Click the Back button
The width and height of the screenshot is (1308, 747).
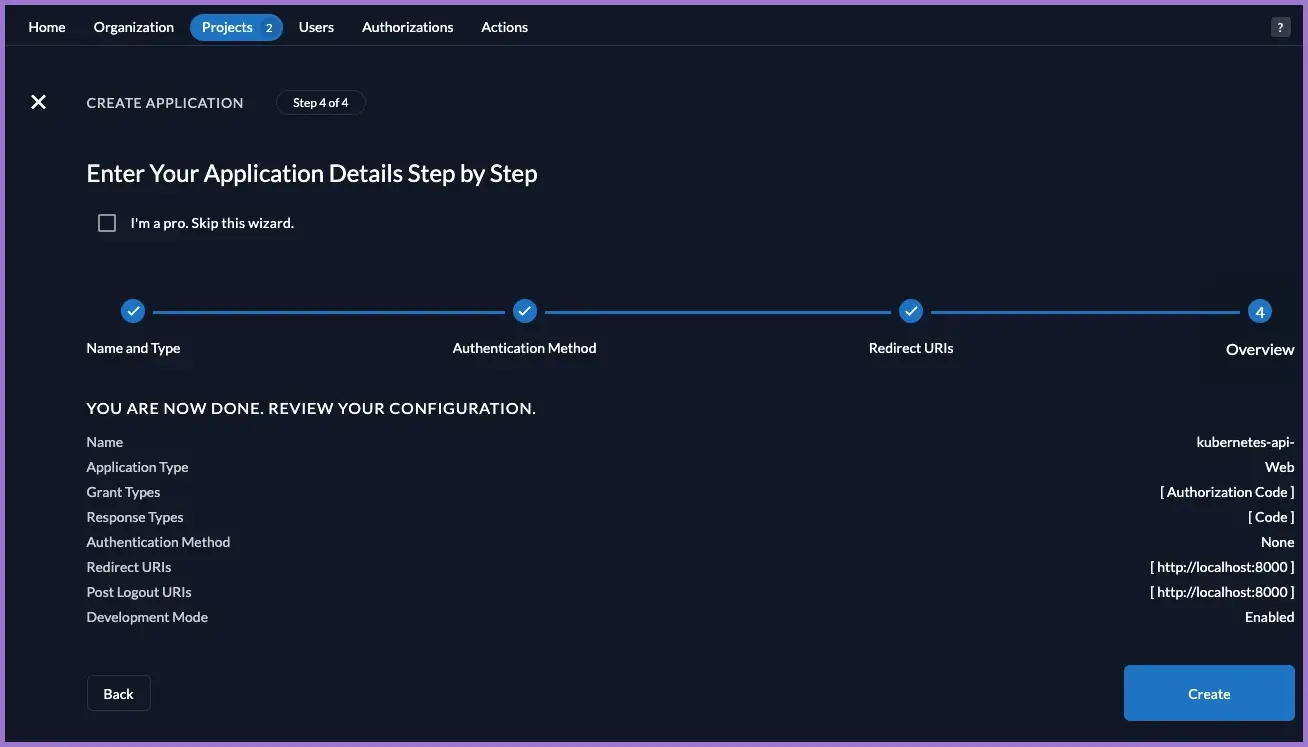click(x=118, y=694)
